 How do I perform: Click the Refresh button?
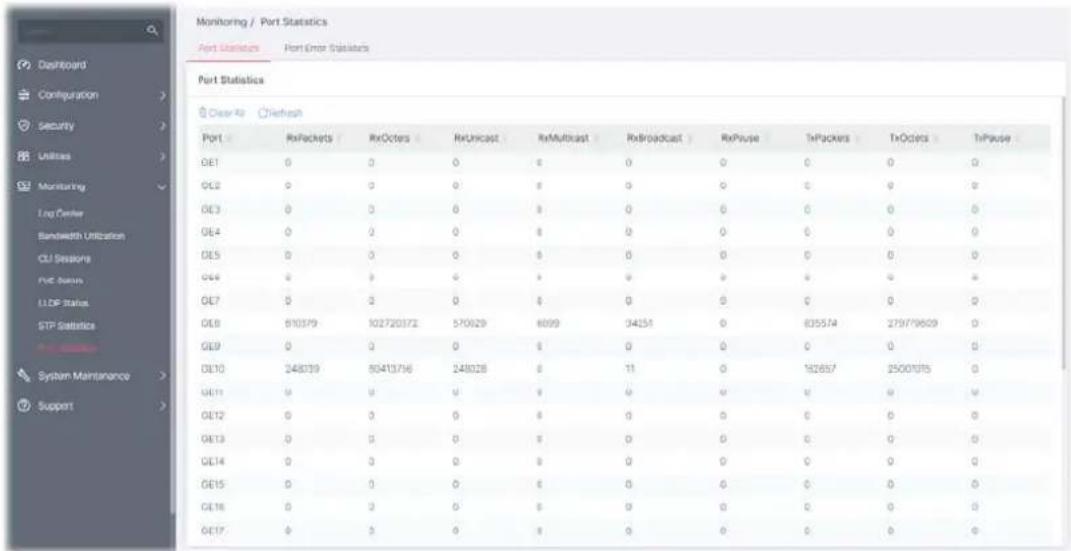pos(281,113)
